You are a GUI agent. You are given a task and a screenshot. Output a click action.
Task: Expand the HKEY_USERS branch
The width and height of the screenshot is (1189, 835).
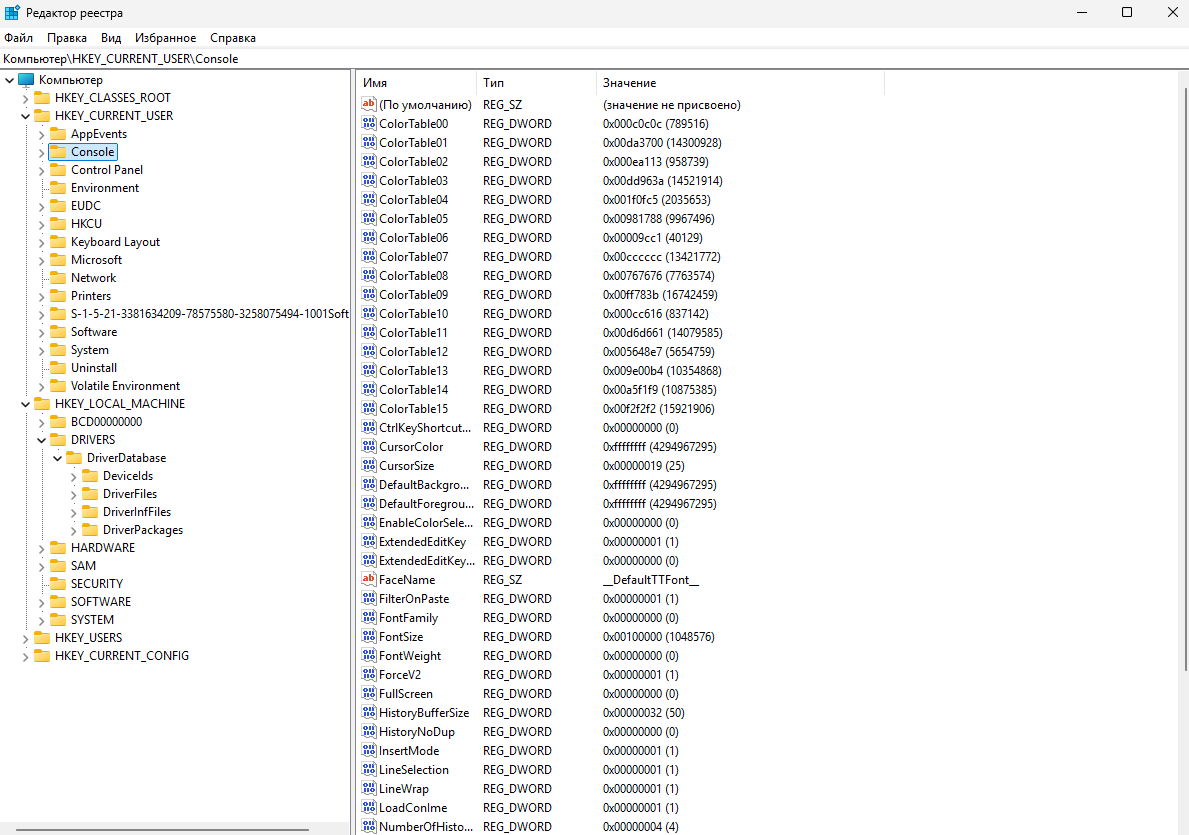(26, 638)
